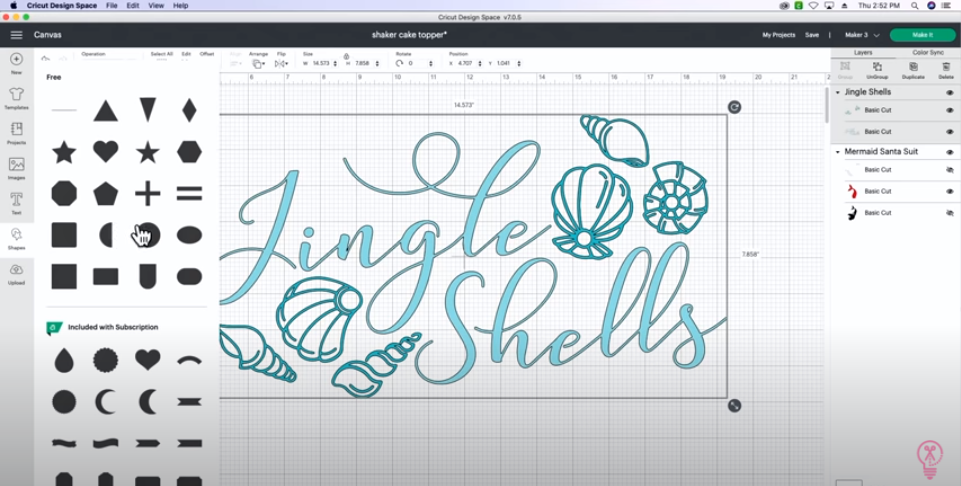Image resolution: width=961 pixels, height=486 pixels.
Task: Click the Canvas label
Action: tap(47, 35)
